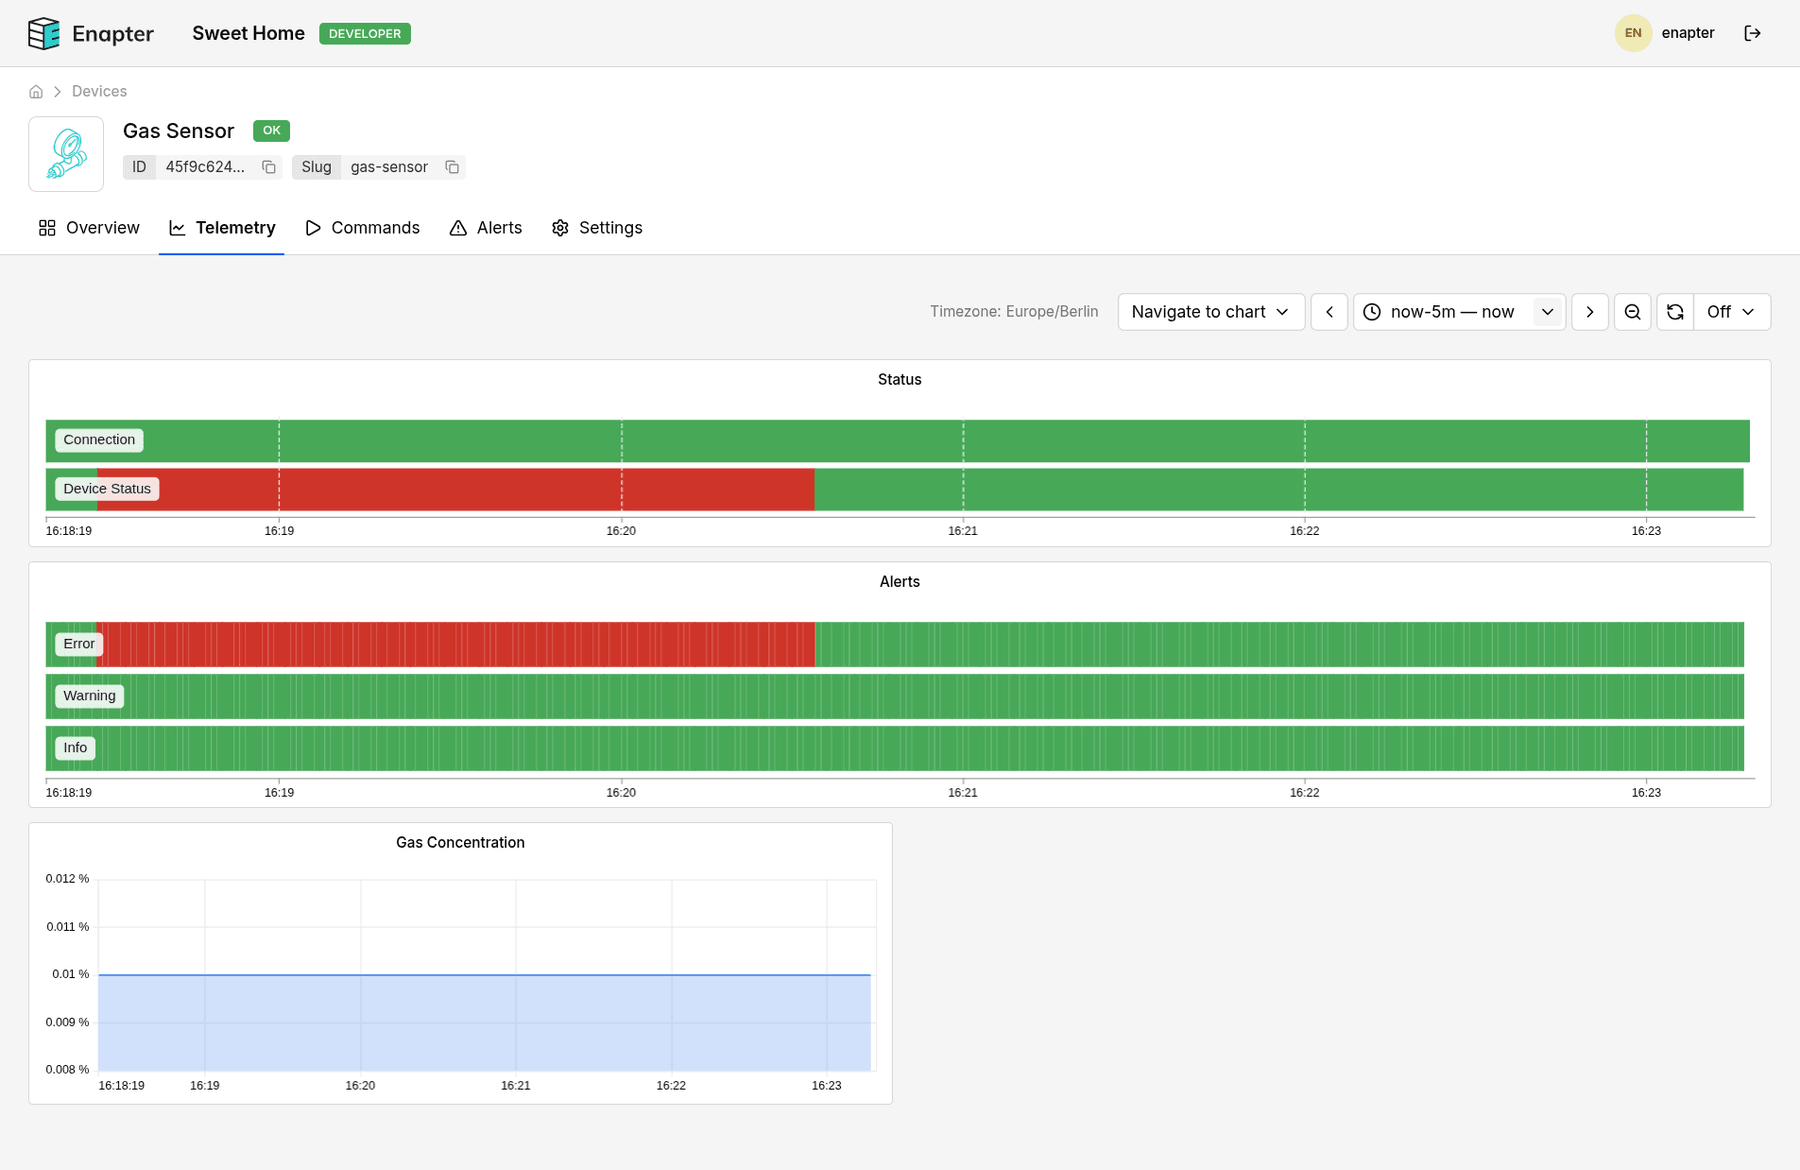Open the Alerts tab
1800x1170 pixels.
tap(485, 227)
